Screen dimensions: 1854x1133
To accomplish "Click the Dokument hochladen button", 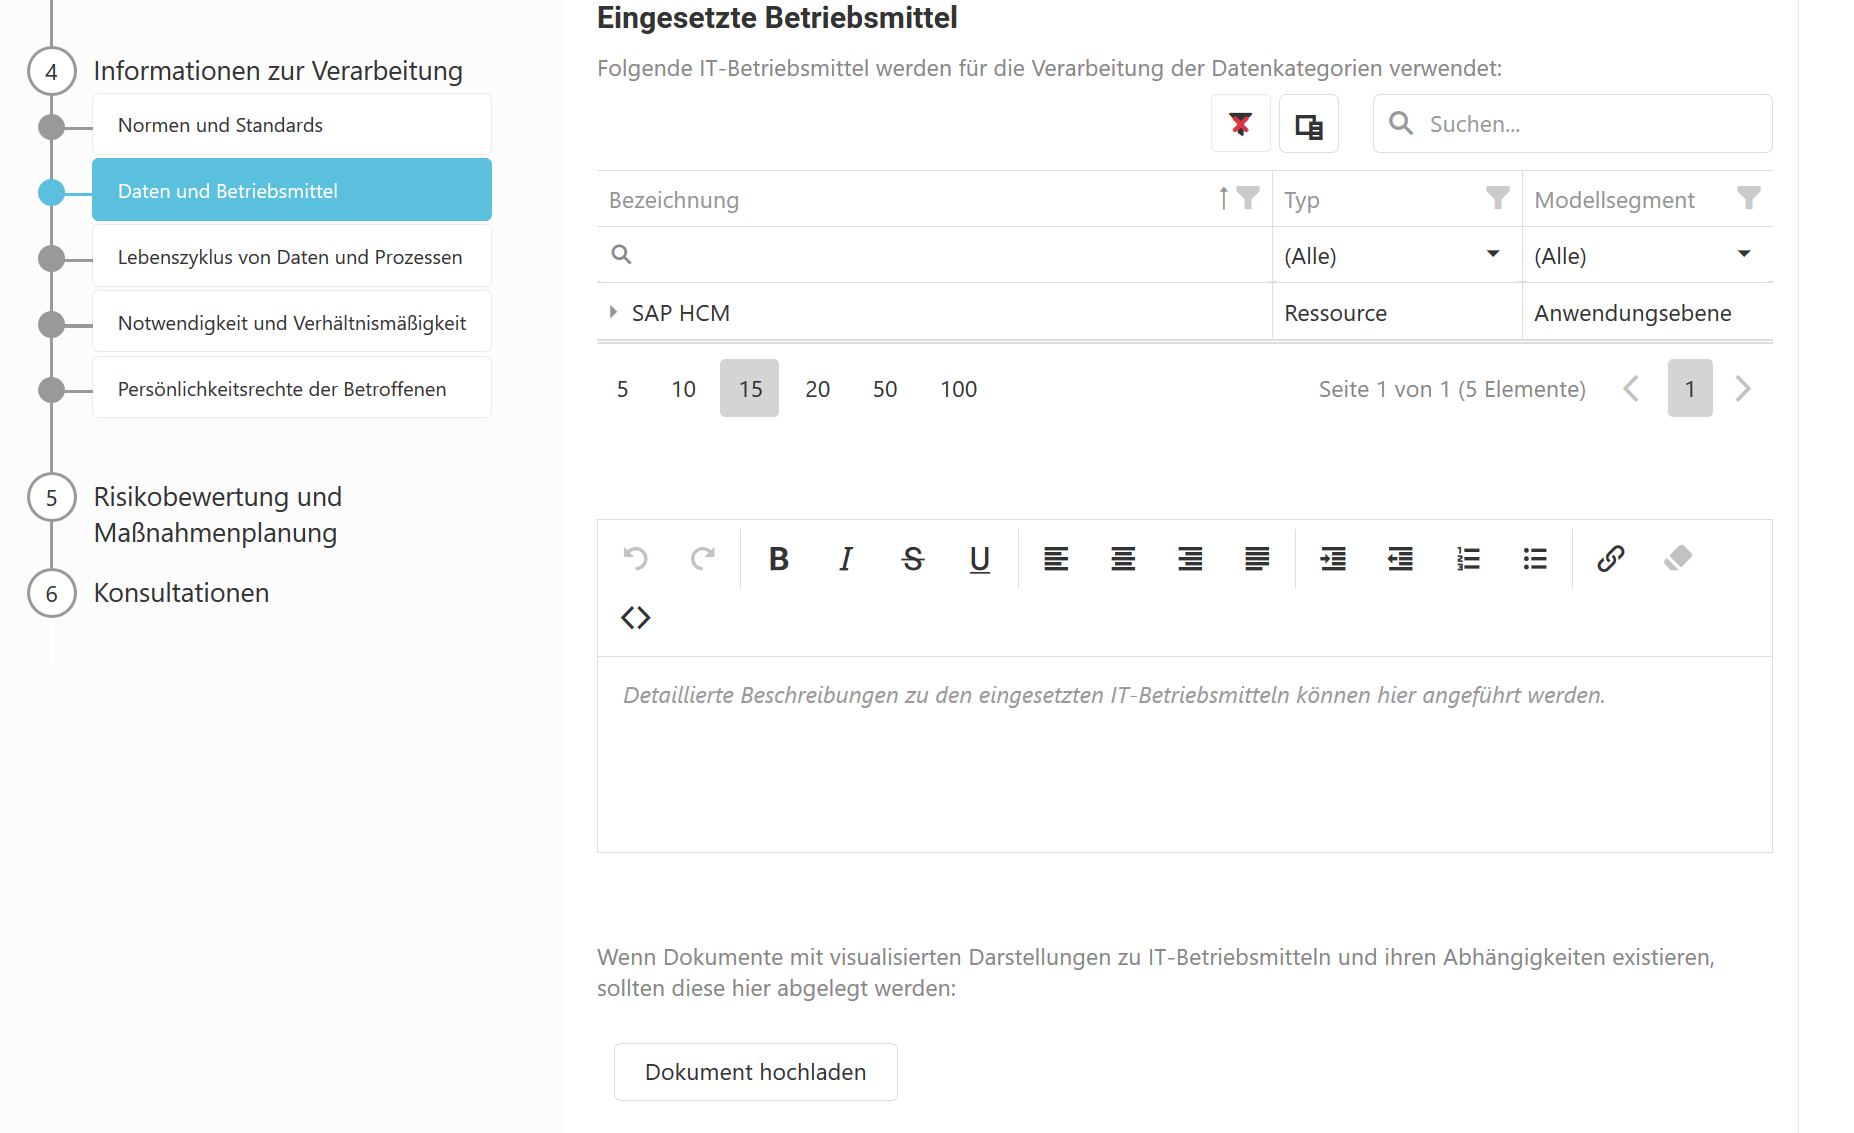I will tap(755, 1072).
